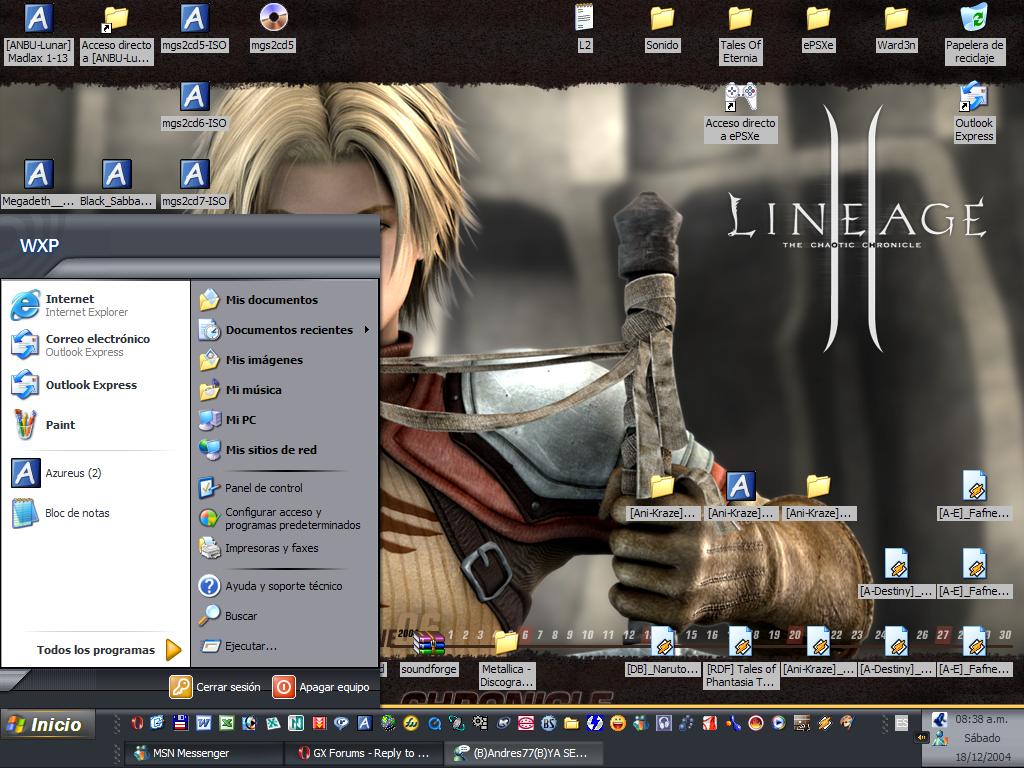Open QuickTime player from the quick launch bar
Screen dimensions: 1024x768
(x=434, y=723)
